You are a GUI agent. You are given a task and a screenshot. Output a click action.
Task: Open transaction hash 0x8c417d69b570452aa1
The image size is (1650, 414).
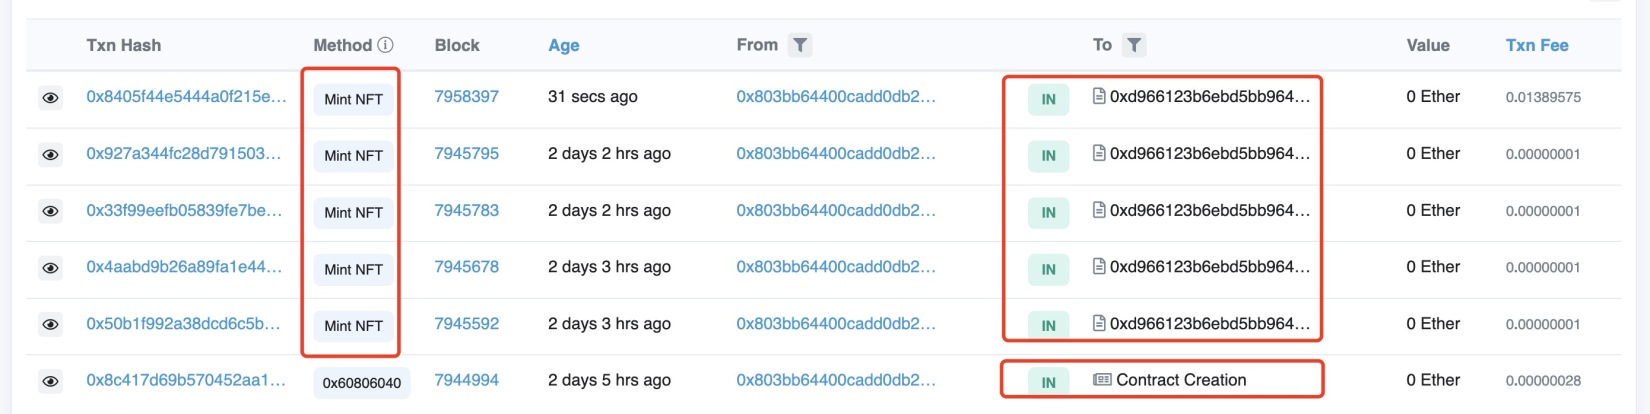[186, 380]
